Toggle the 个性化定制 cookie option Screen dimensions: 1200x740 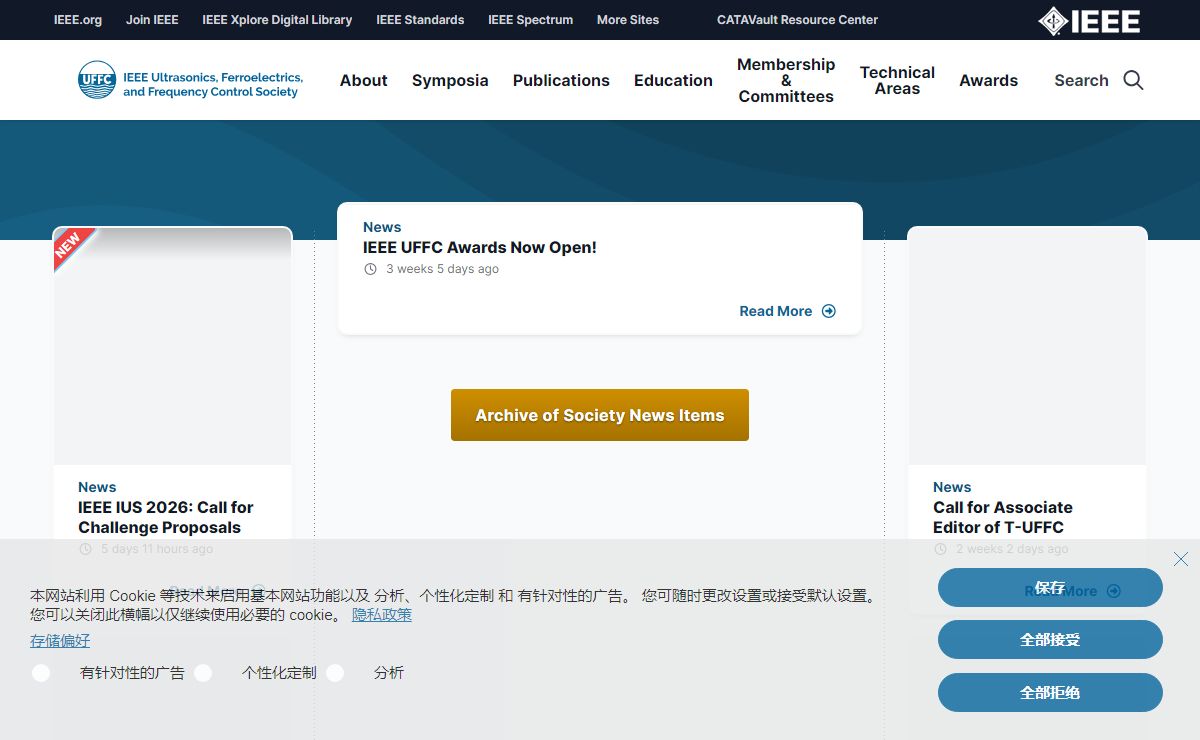click(x=203, y=673)
